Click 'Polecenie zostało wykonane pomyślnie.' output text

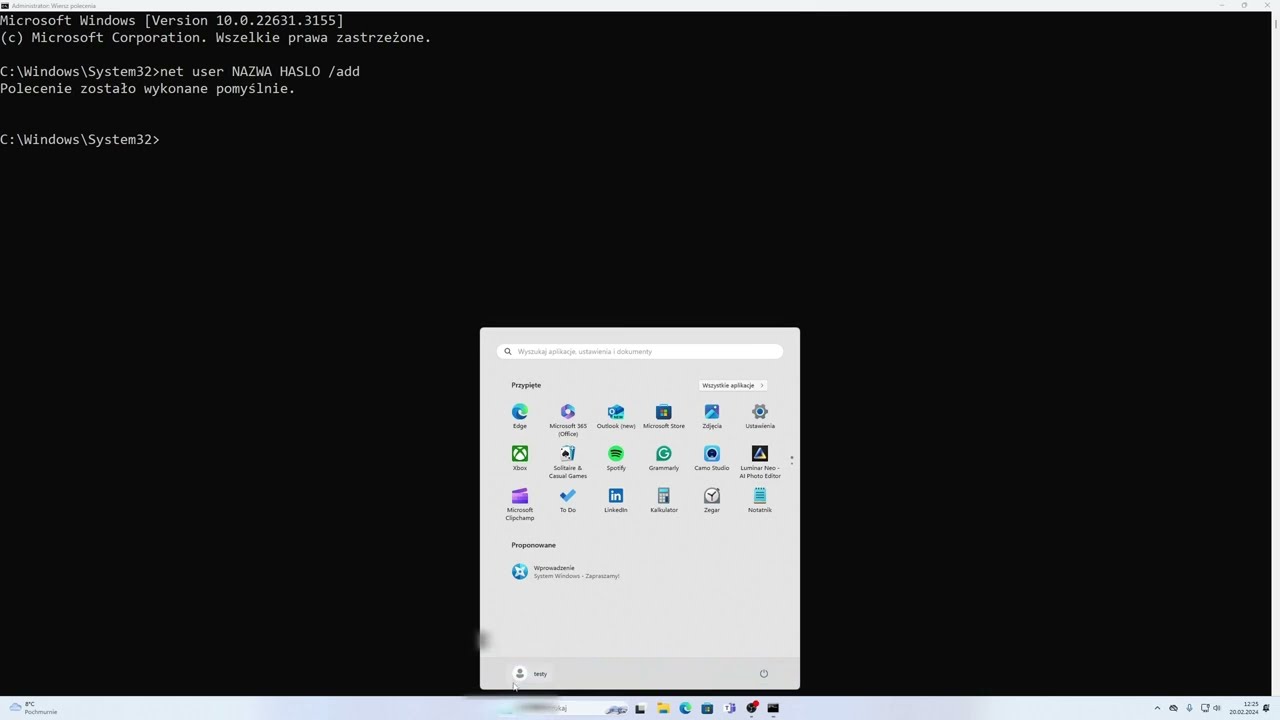click(x=148, y=88)
